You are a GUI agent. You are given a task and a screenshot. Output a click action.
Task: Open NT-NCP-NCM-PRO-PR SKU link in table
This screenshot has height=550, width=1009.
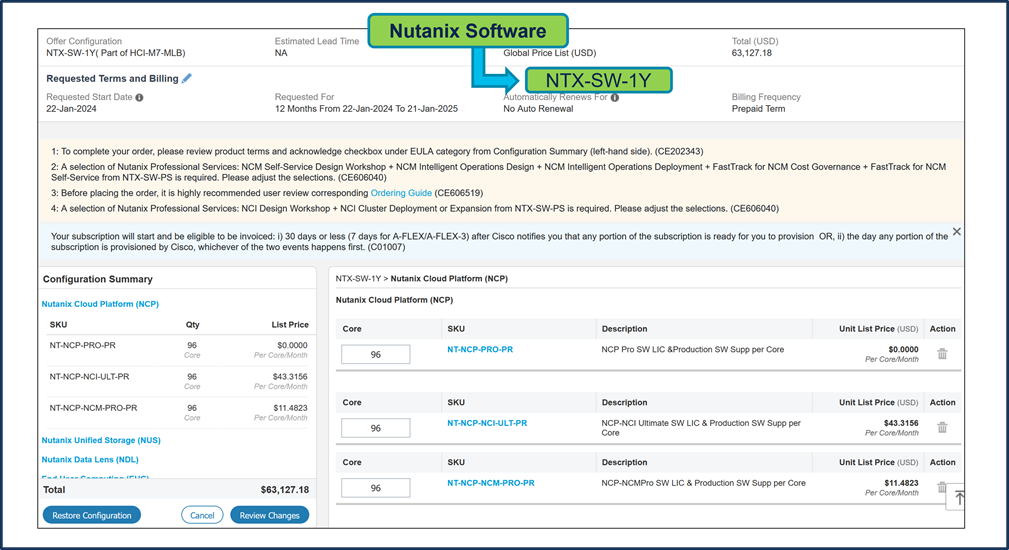pos(491,483)
